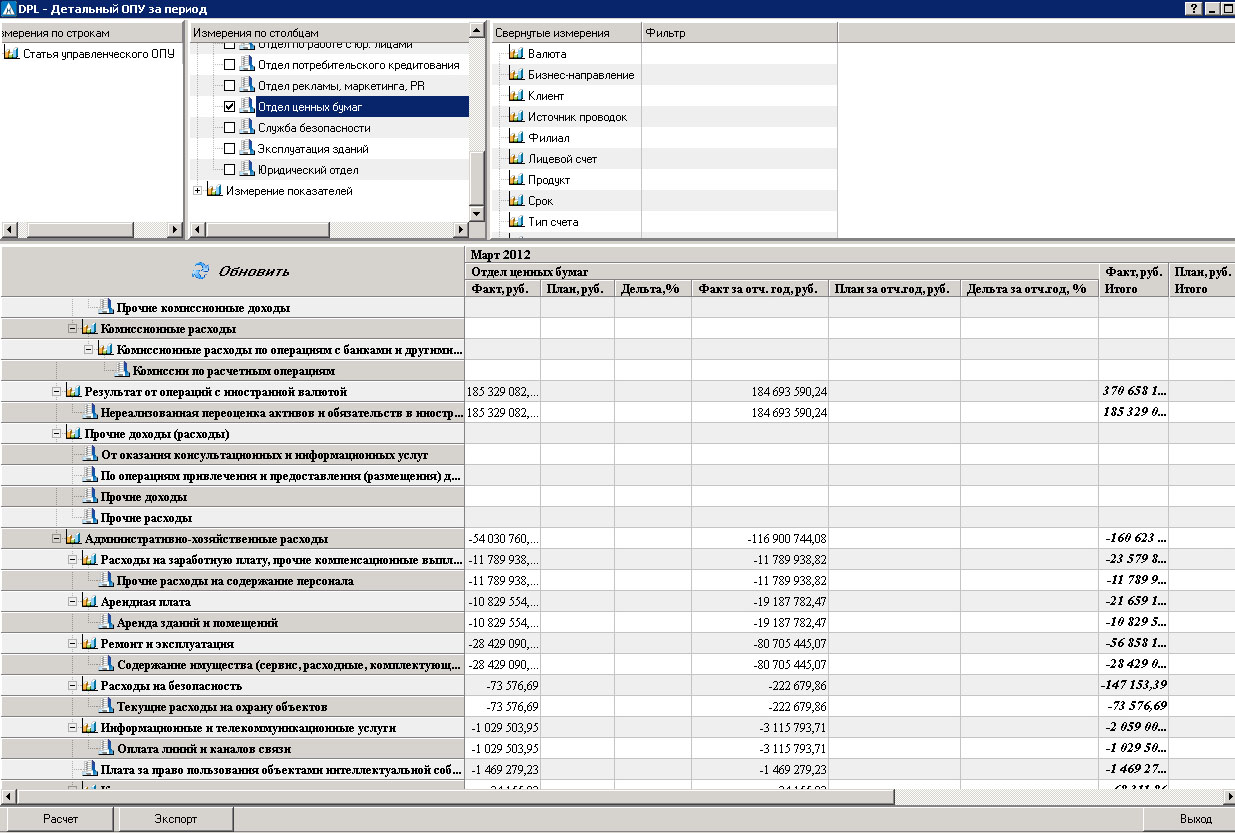Click the Тип счета dimension chart icon

click(516, 222)
